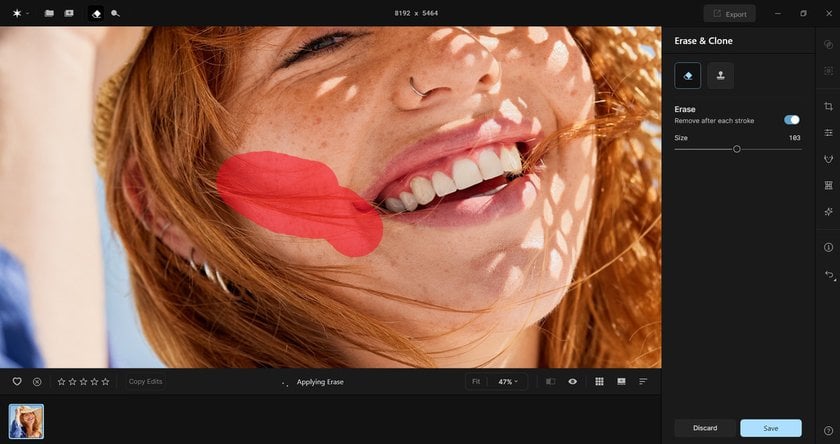The height and width of the screenshot is (444, 840).
Task: Rate photo one star
Action: click(x=61, y=382)
